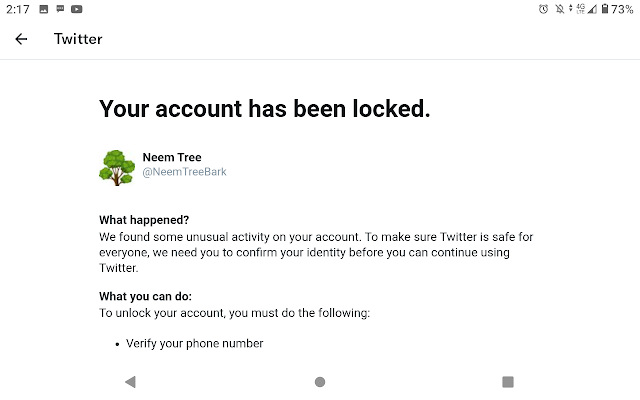Screen dimensions: 640x400
Task: Tap the photo notification icon in status bar
Action: 45,9
